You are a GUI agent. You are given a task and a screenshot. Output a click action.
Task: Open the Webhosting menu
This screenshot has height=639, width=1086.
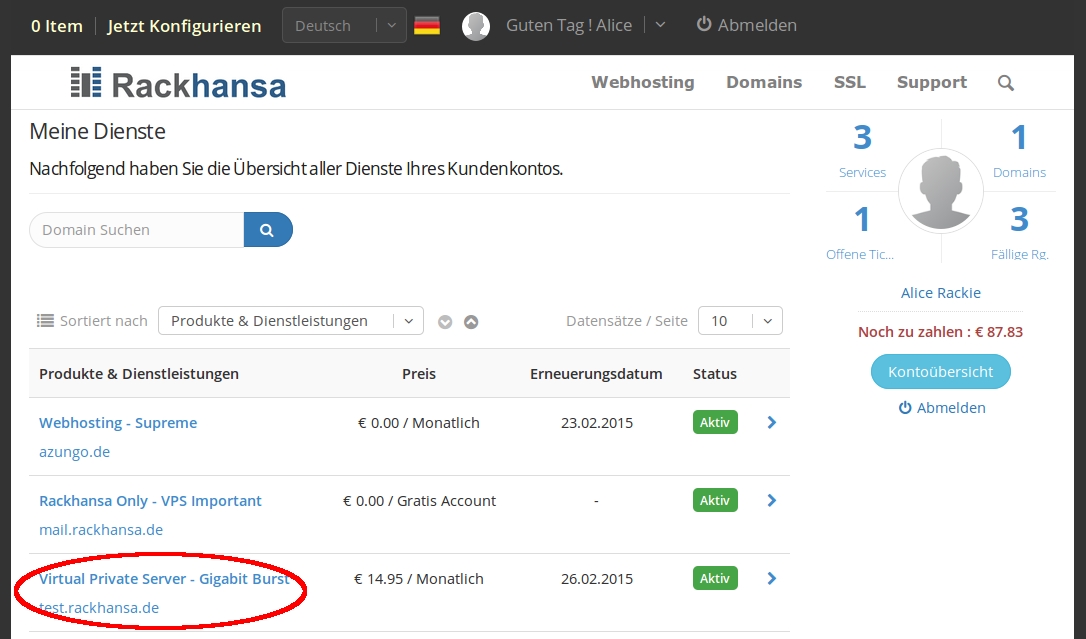tap(643, 82)
